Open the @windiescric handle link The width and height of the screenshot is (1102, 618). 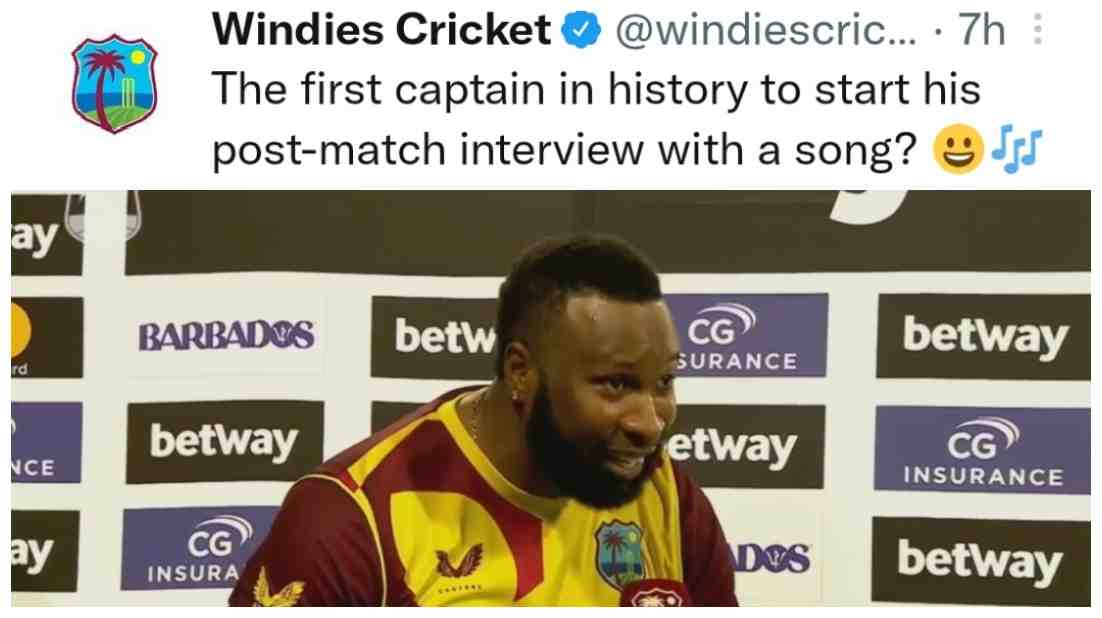765,31
